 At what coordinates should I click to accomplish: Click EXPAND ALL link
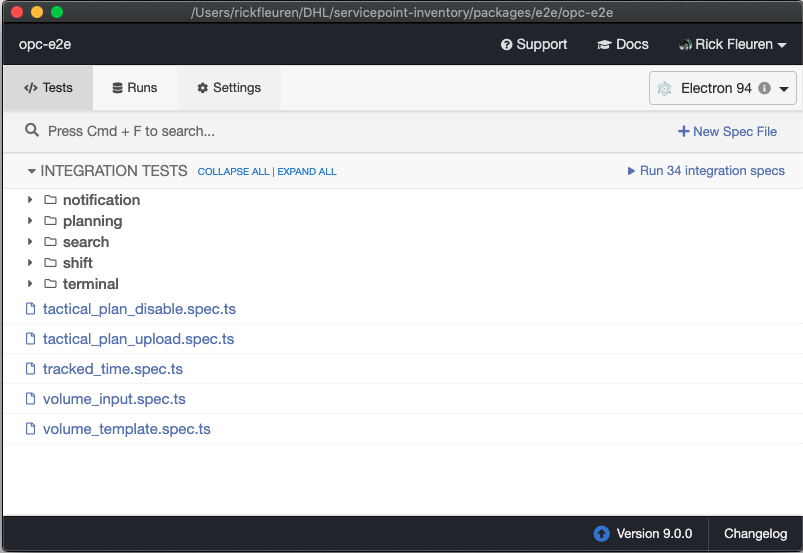click(307, 172)
